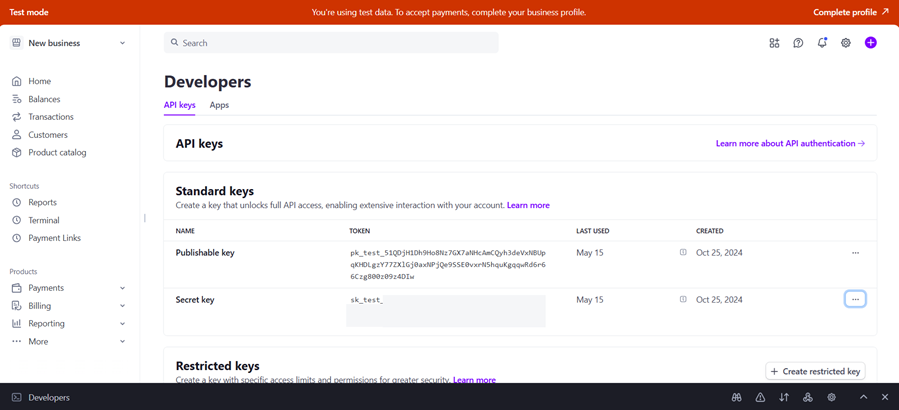
Task: Switch to the Apps tab
Action: [x=219, y=105]
